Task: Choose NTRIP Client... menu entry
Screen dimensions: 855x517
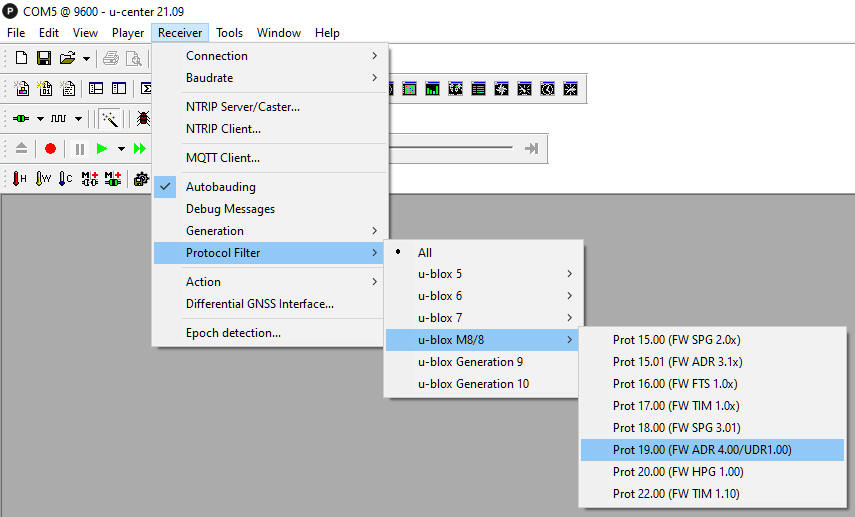Action: pyautogui.click(x=270, y=129)
